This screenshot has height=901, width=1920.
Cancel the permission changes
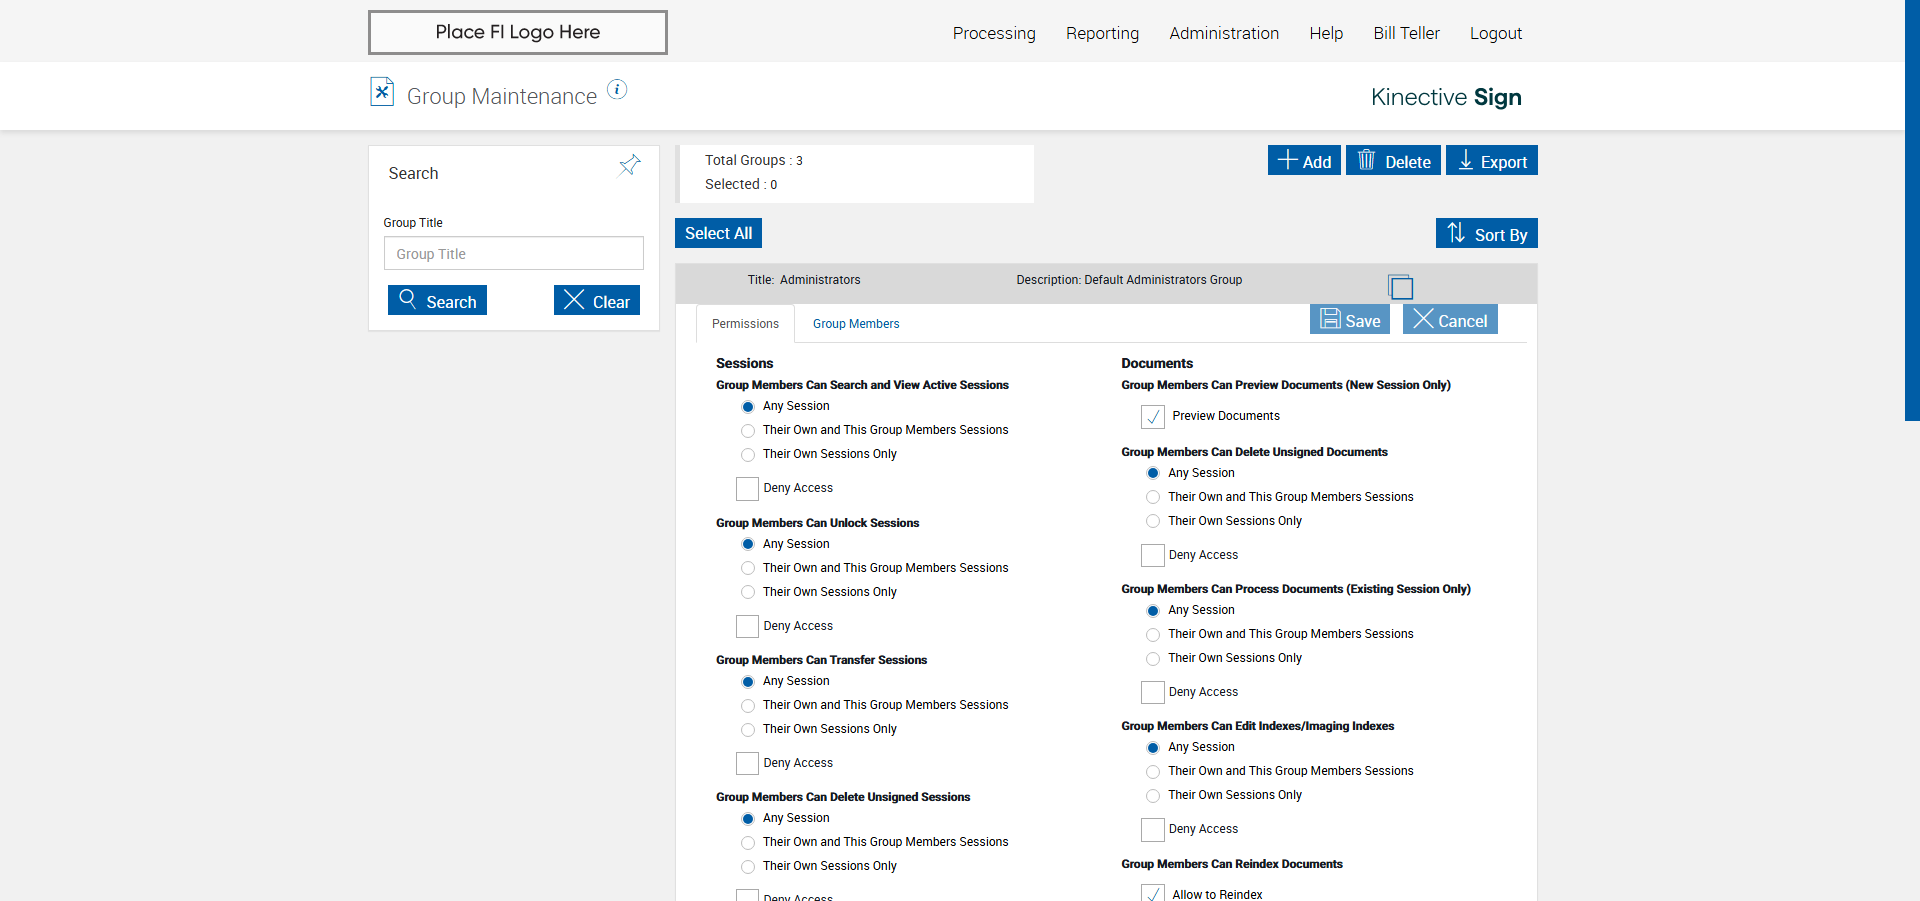coord(1450,320)
